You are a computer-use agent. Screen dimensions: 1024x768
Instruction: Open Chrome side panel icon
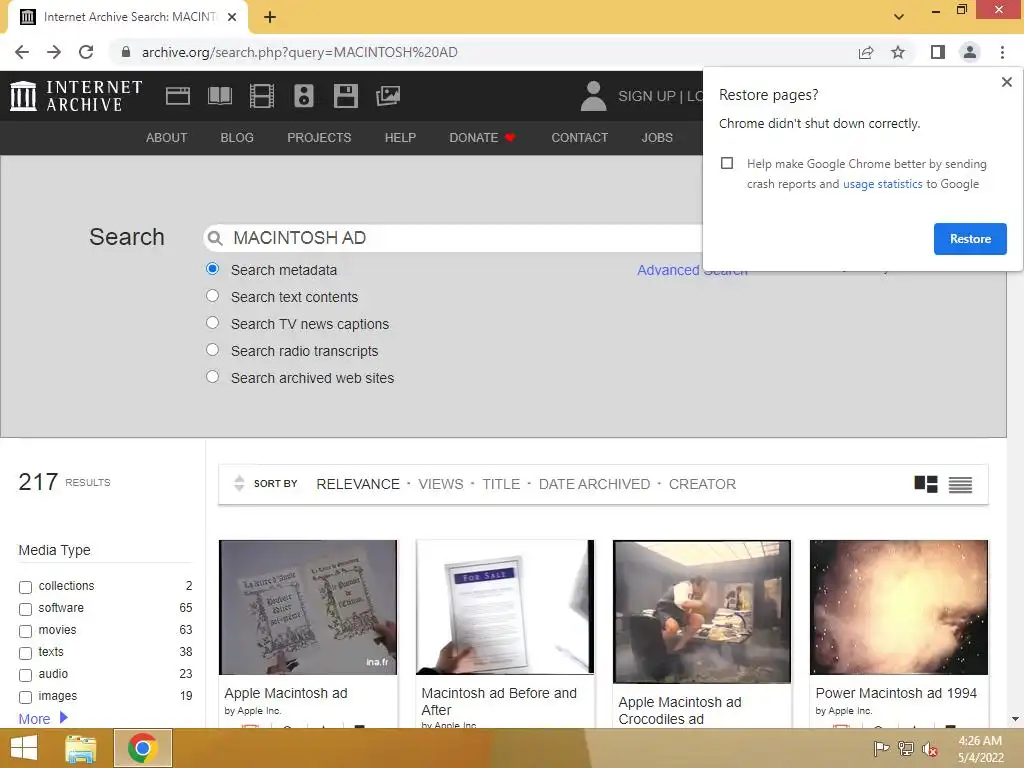point(938,52)
